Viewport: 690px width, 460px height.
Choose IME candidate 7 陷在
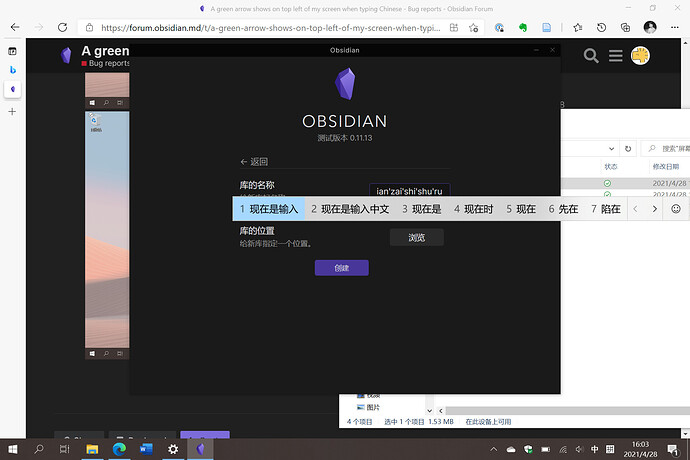[606, 209]
